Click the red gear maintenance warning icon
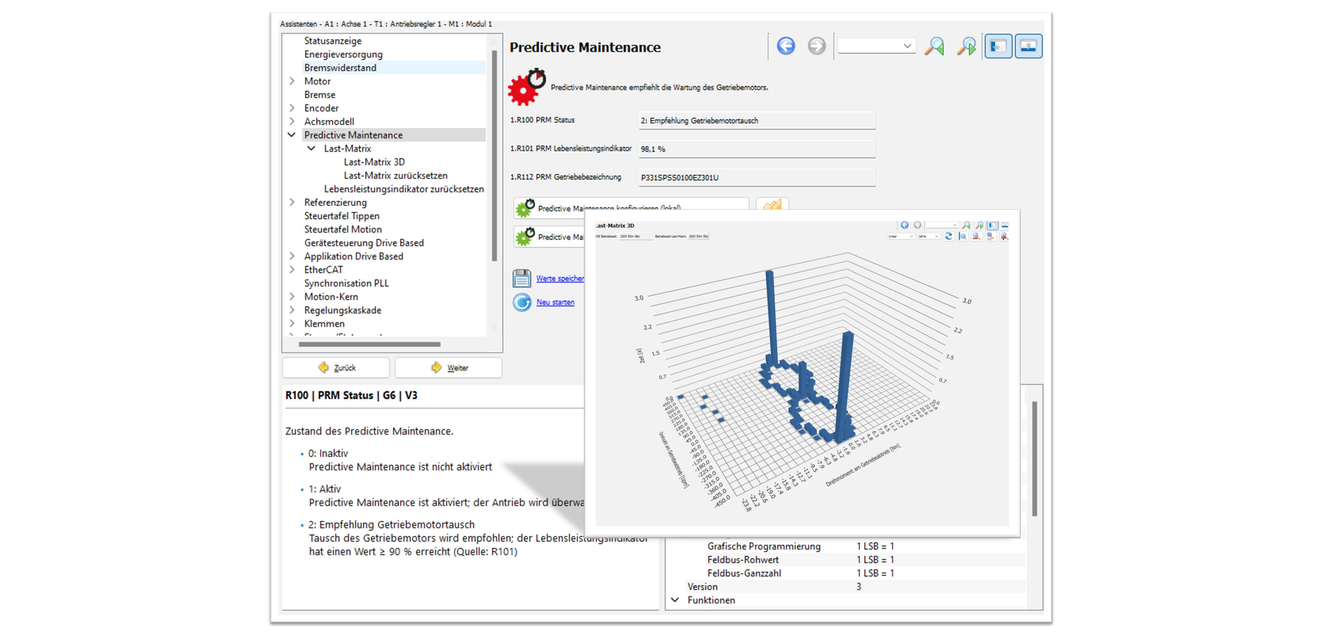1320x636 pixels. (x=526, y=87)
